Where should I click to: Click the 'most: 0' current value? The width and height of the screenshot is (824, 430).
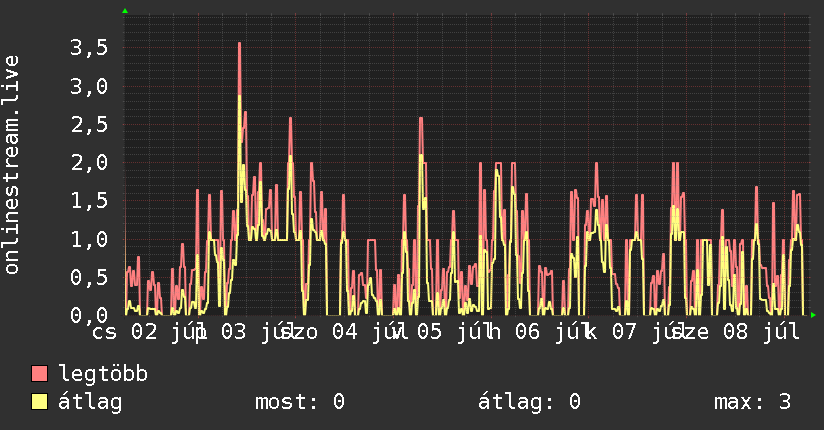[300, 402]
